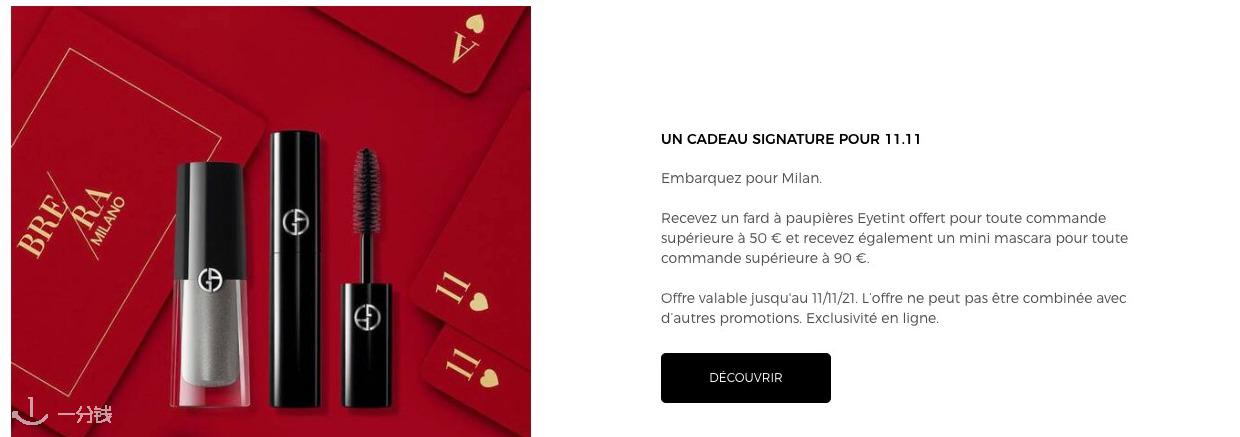Screen dimensions: 1240x437
Task: Click the Armani logo on the tall mascara
Action: [295, 222]
